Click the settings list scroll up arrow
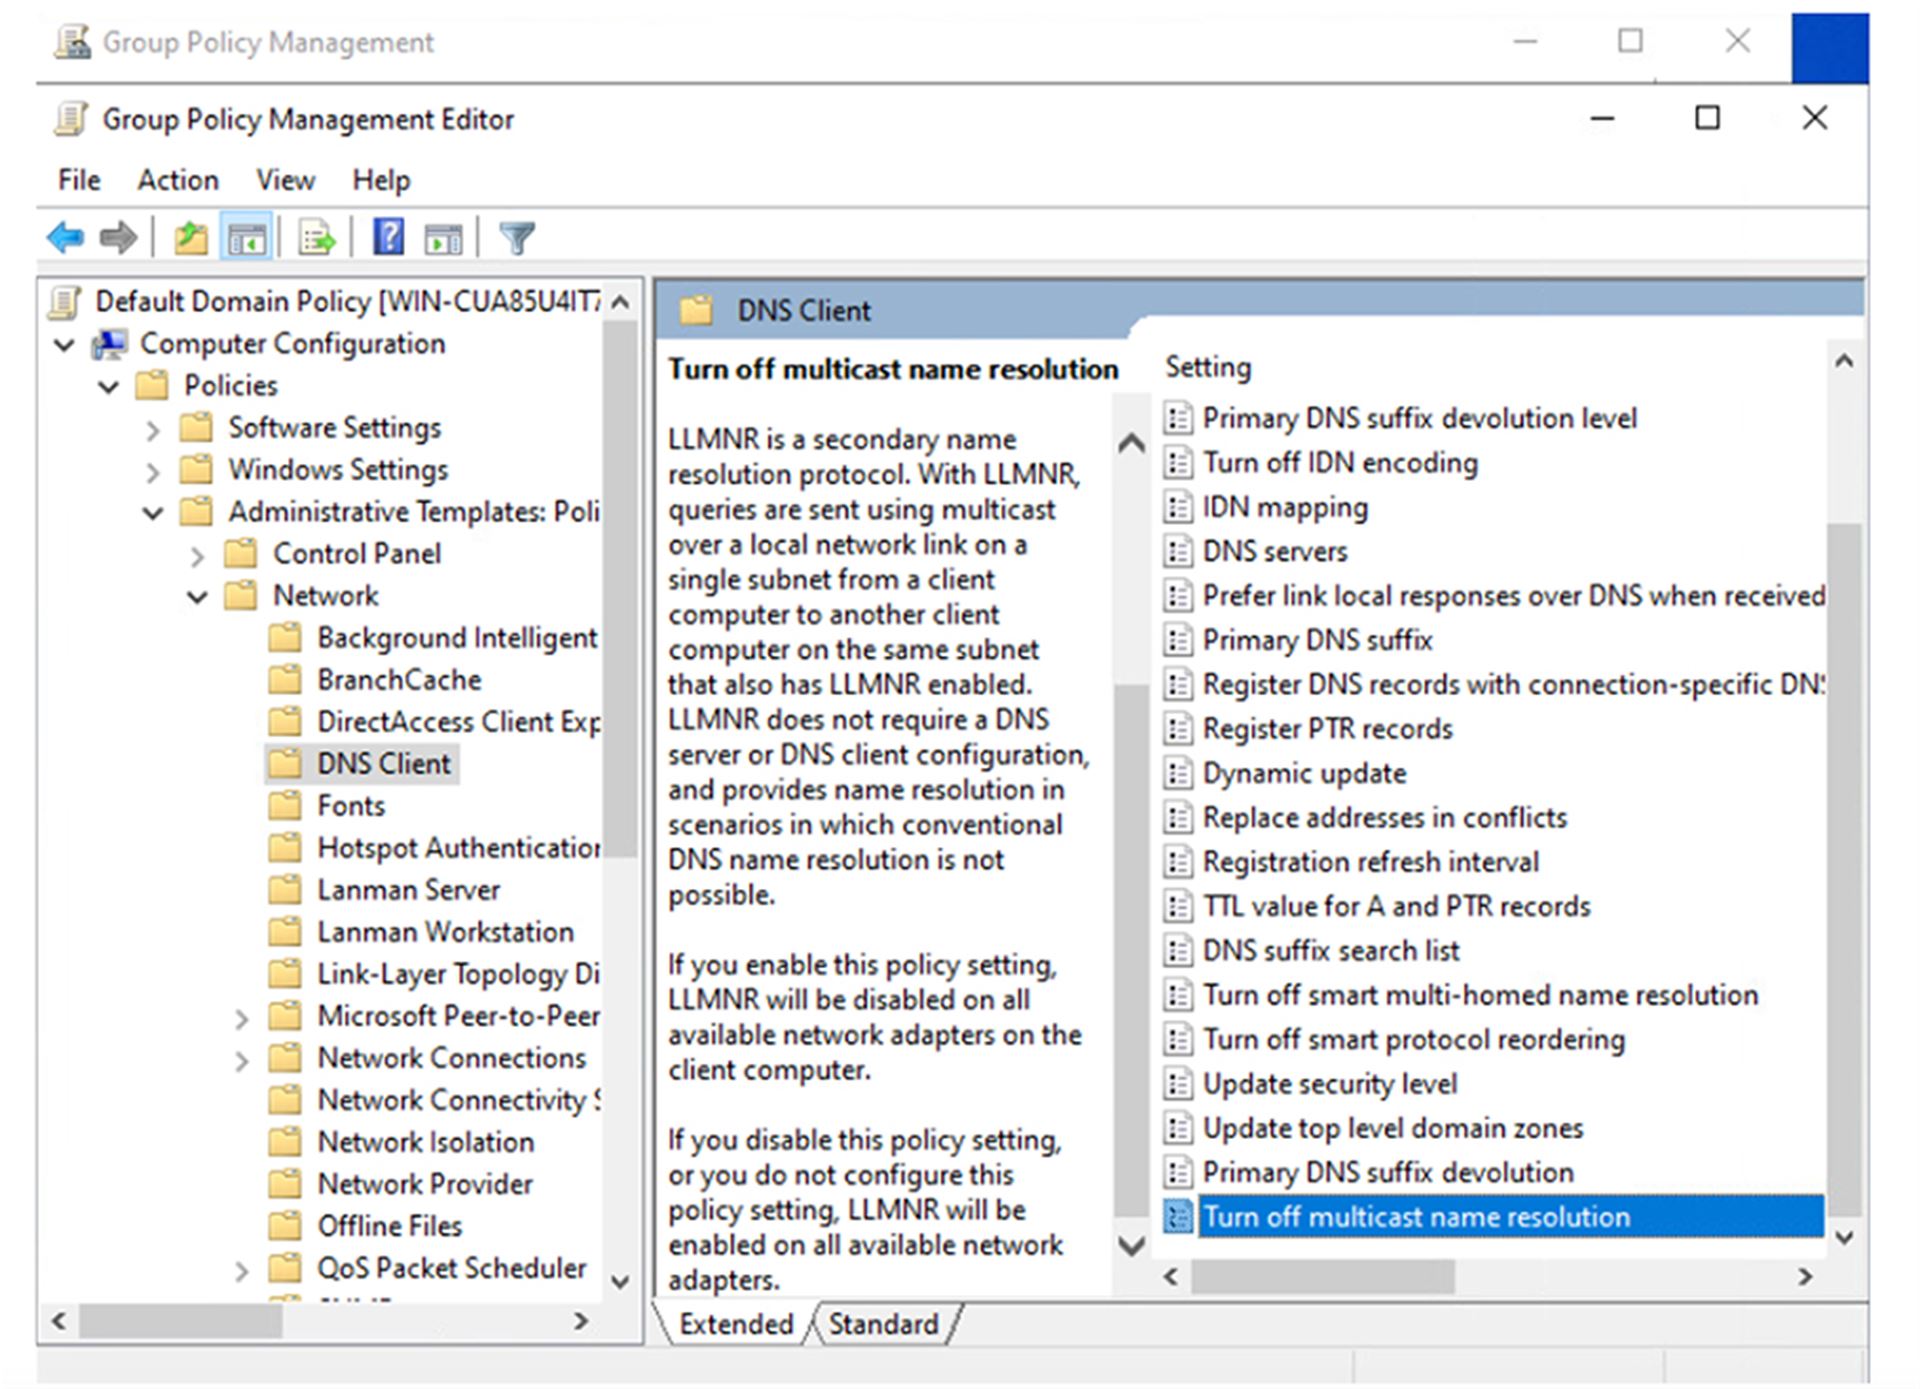The width and height of the screenshot is (1920, 1389). pyautogui.click(x=1844, y=361)
